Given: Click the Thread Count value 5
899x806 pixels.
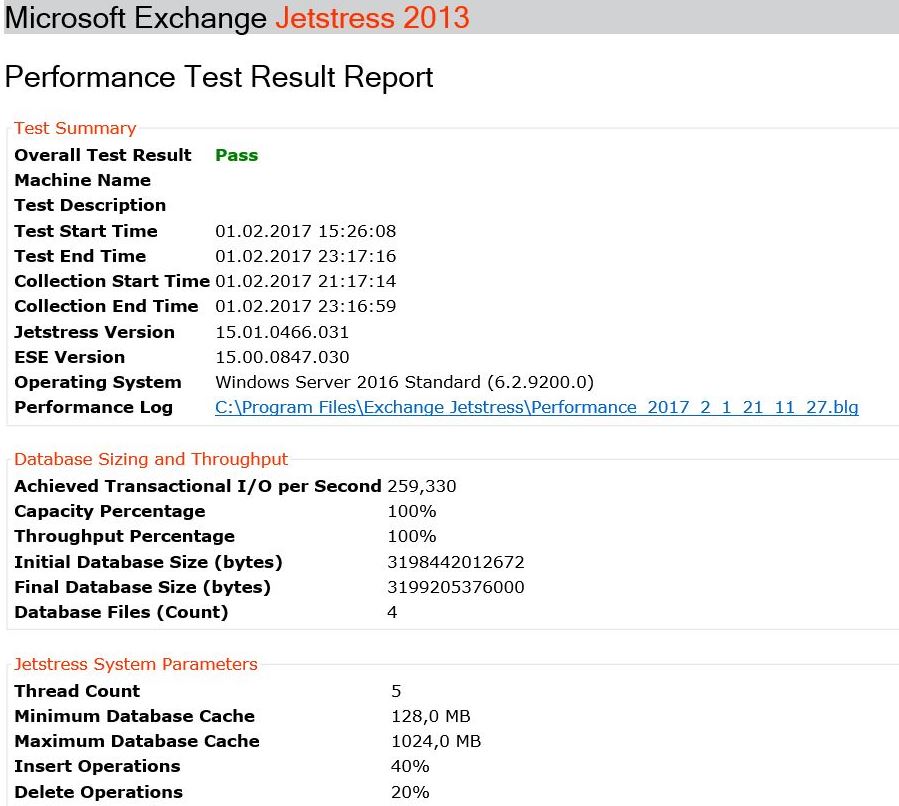Looking at the screenshot, I should point(396,691).
